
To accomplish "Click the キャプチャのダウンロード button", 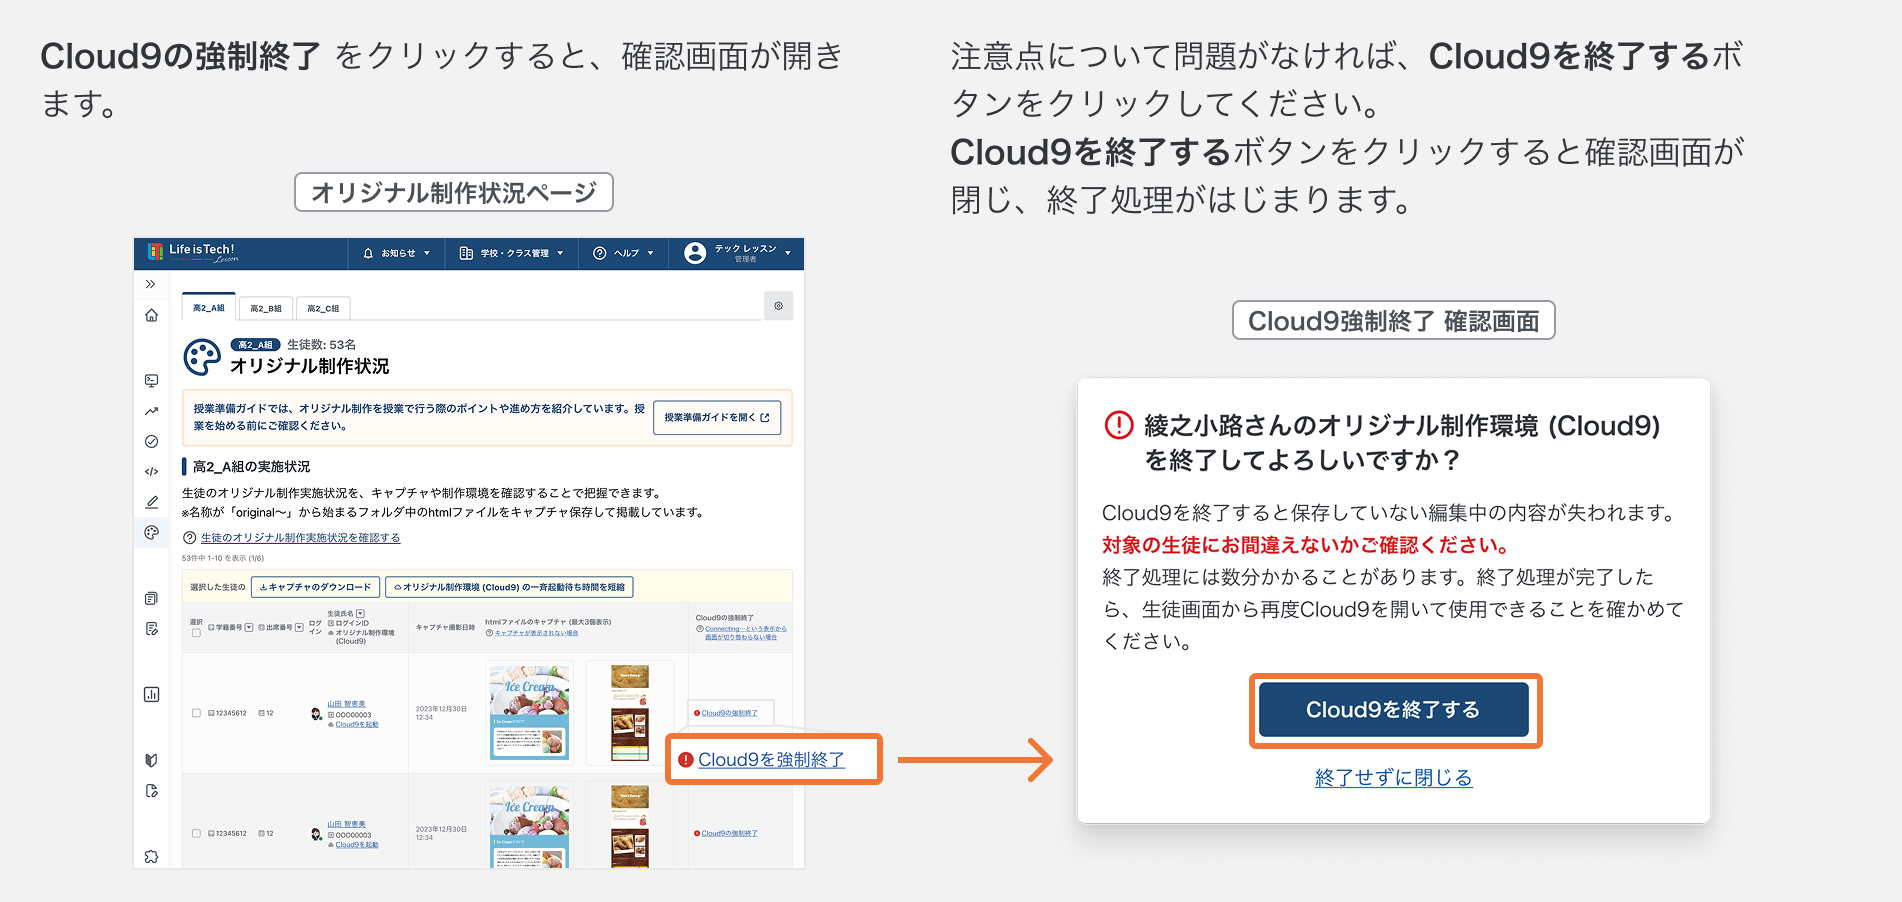I will pos(315,587).
